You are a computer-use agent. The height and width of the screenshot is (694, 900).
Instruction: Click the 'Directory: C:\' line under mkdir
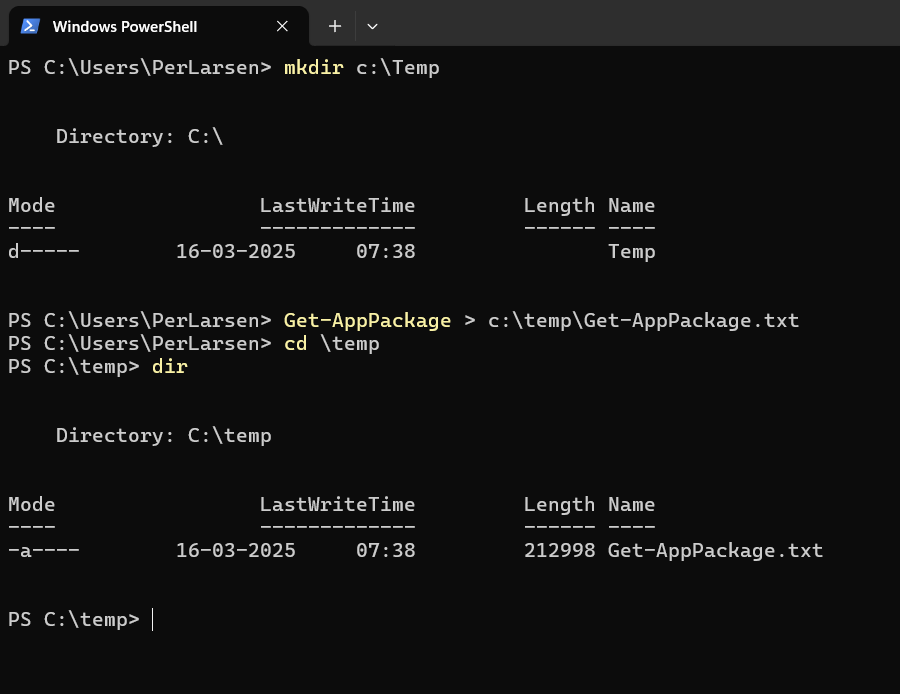[139, 137]
